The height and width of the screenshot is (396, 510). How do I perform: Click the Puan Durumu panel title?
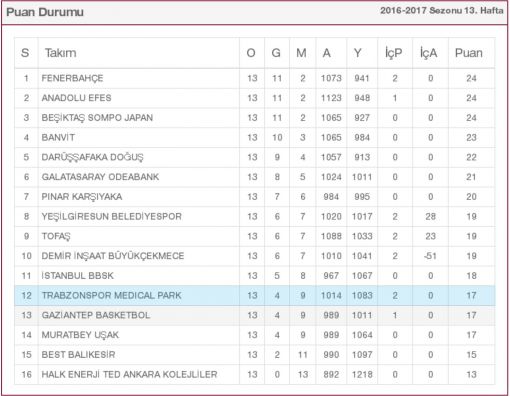(45, 12)
